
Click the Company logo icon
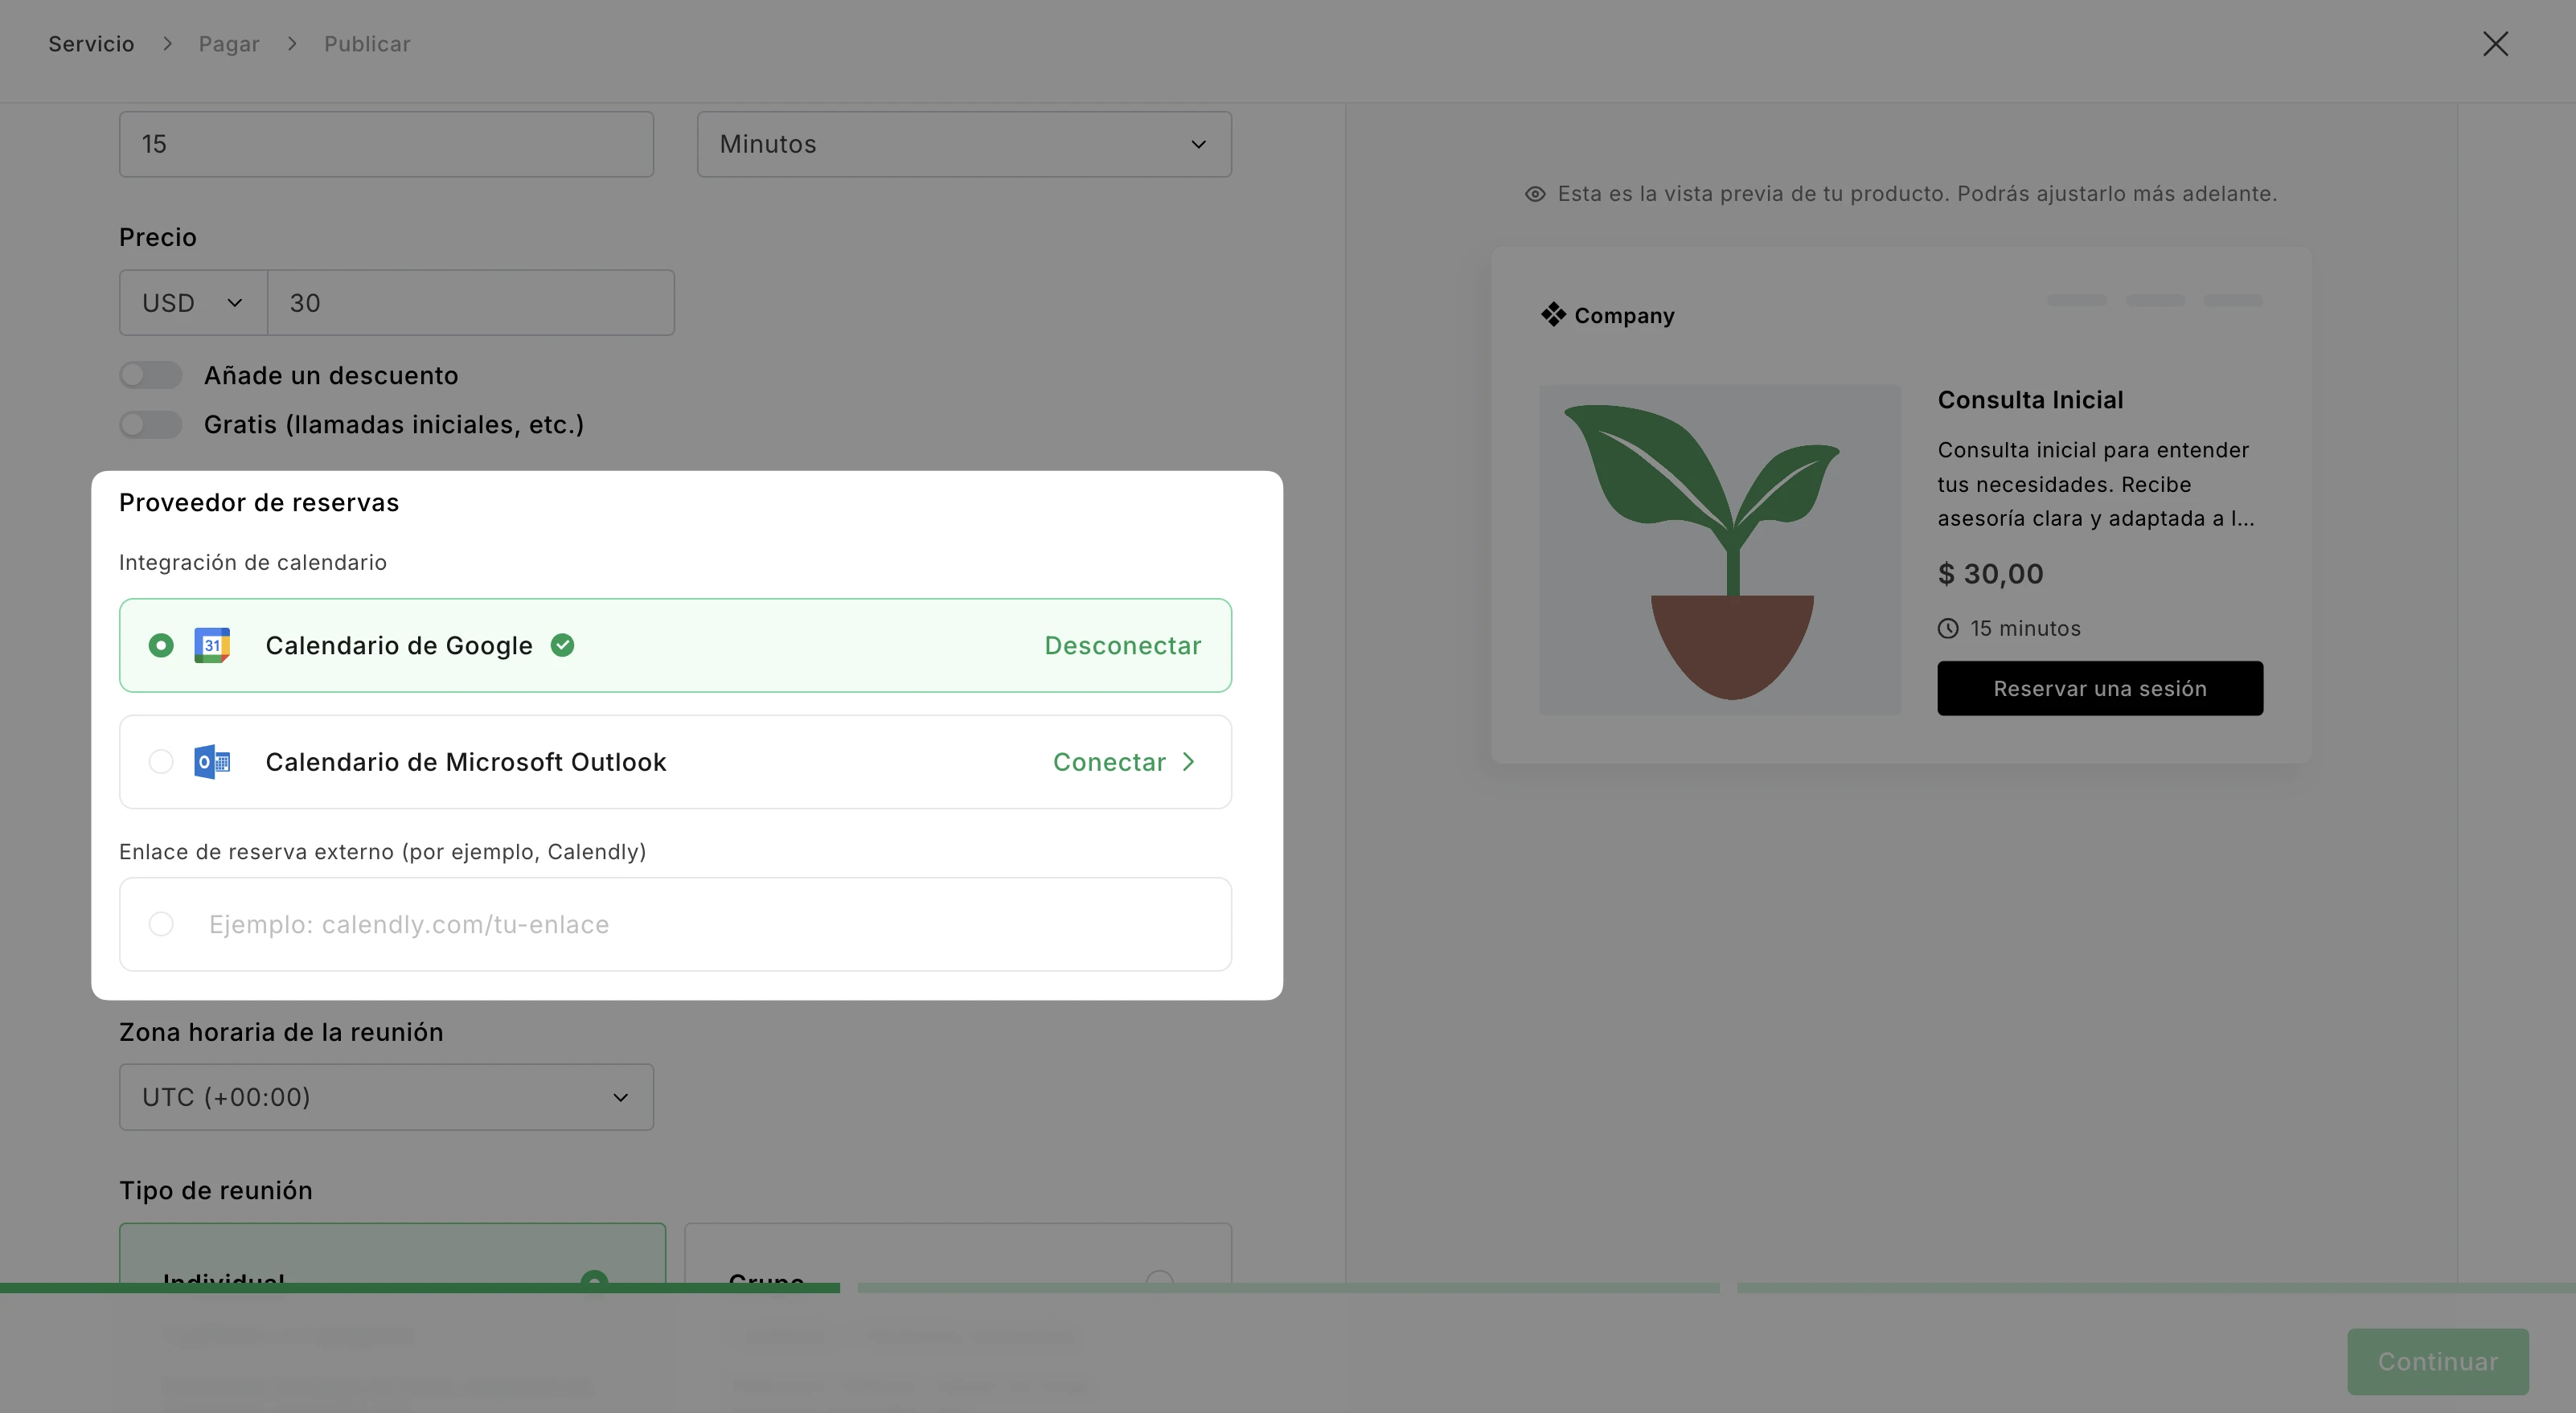(x=1553, y=315)
